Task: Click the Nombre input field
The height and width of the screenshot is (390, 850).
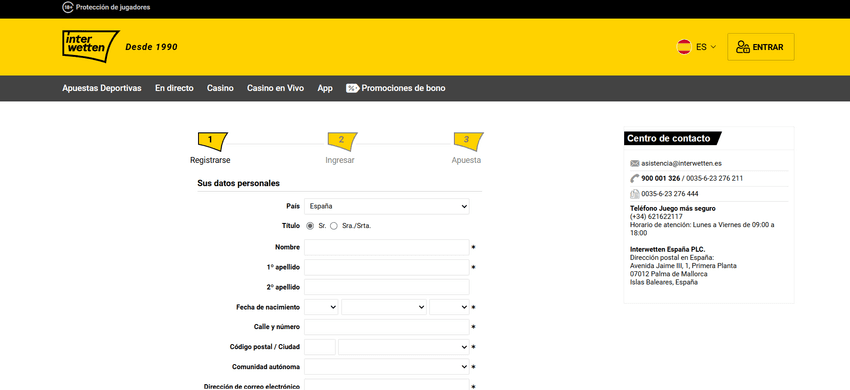Action: pyautogui.click(x=387, y=247)
